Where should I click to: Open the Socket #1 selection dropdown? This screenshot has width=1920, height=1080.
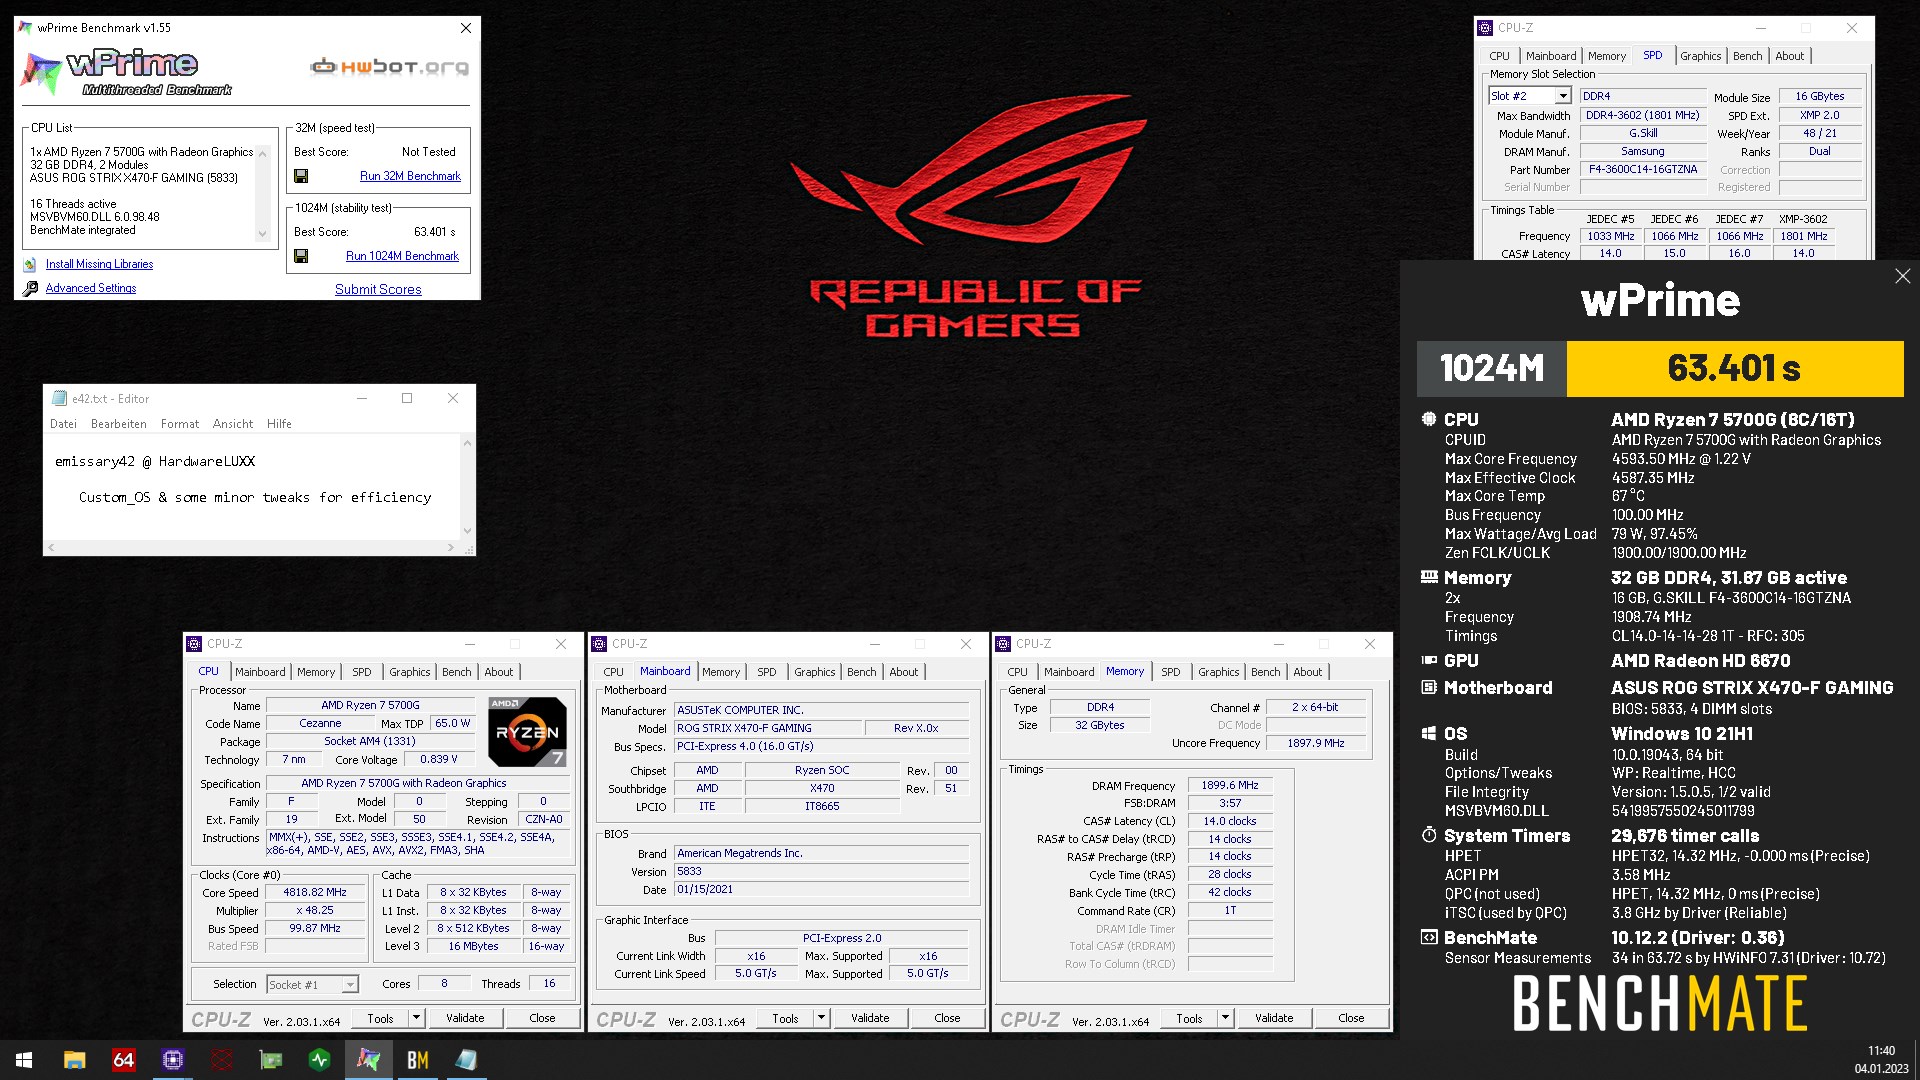(x=349, y=985)
